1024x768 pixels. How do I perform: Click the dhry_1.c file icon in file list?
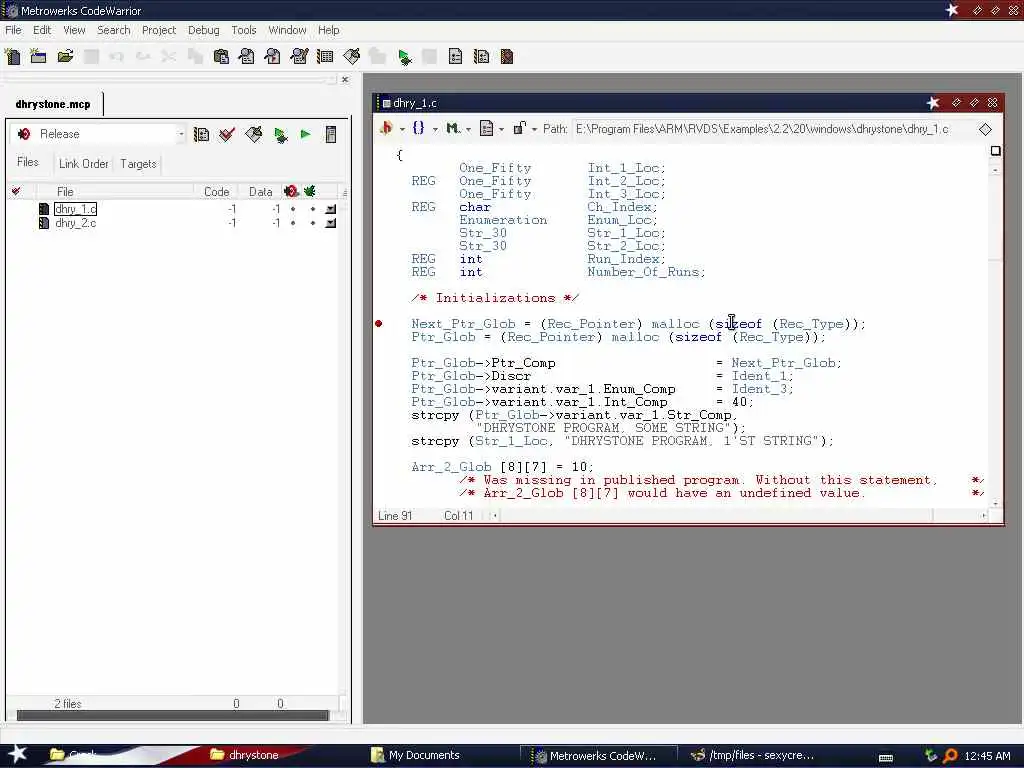[x=44, y=209]
